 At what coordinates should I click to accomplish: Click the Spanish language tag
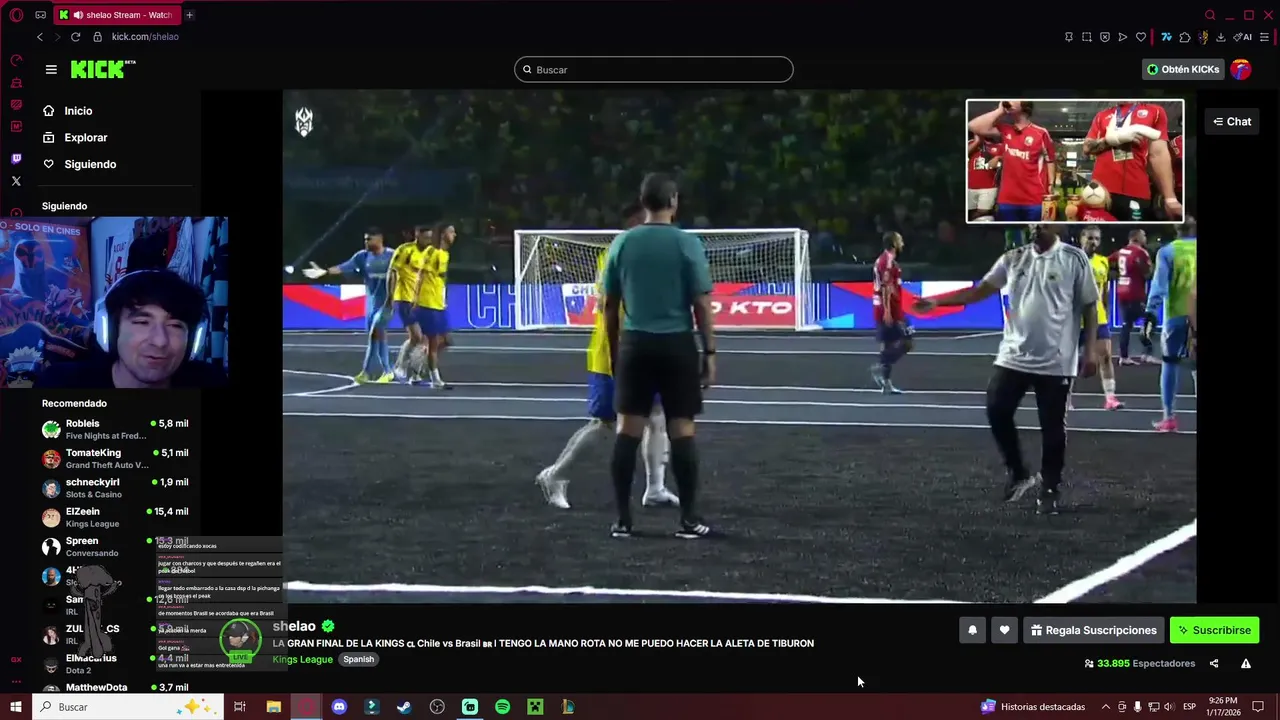pyautogui.click(x=358, y=659)
